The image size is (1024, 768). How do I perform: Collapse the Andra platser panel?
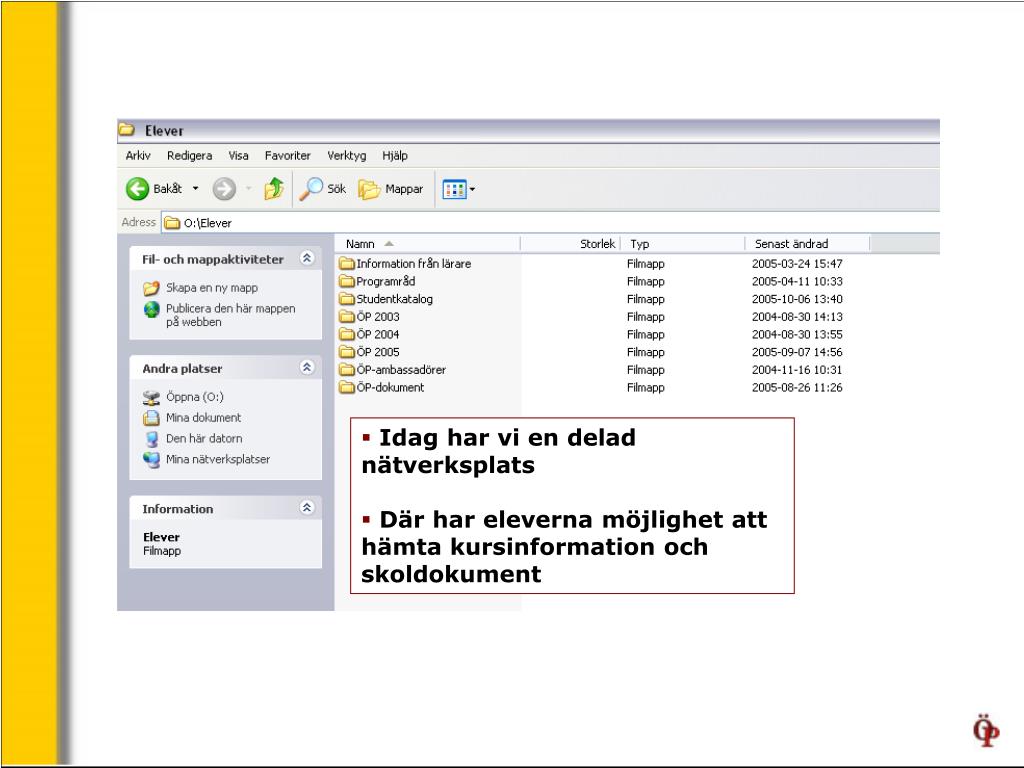pos(307,367)
